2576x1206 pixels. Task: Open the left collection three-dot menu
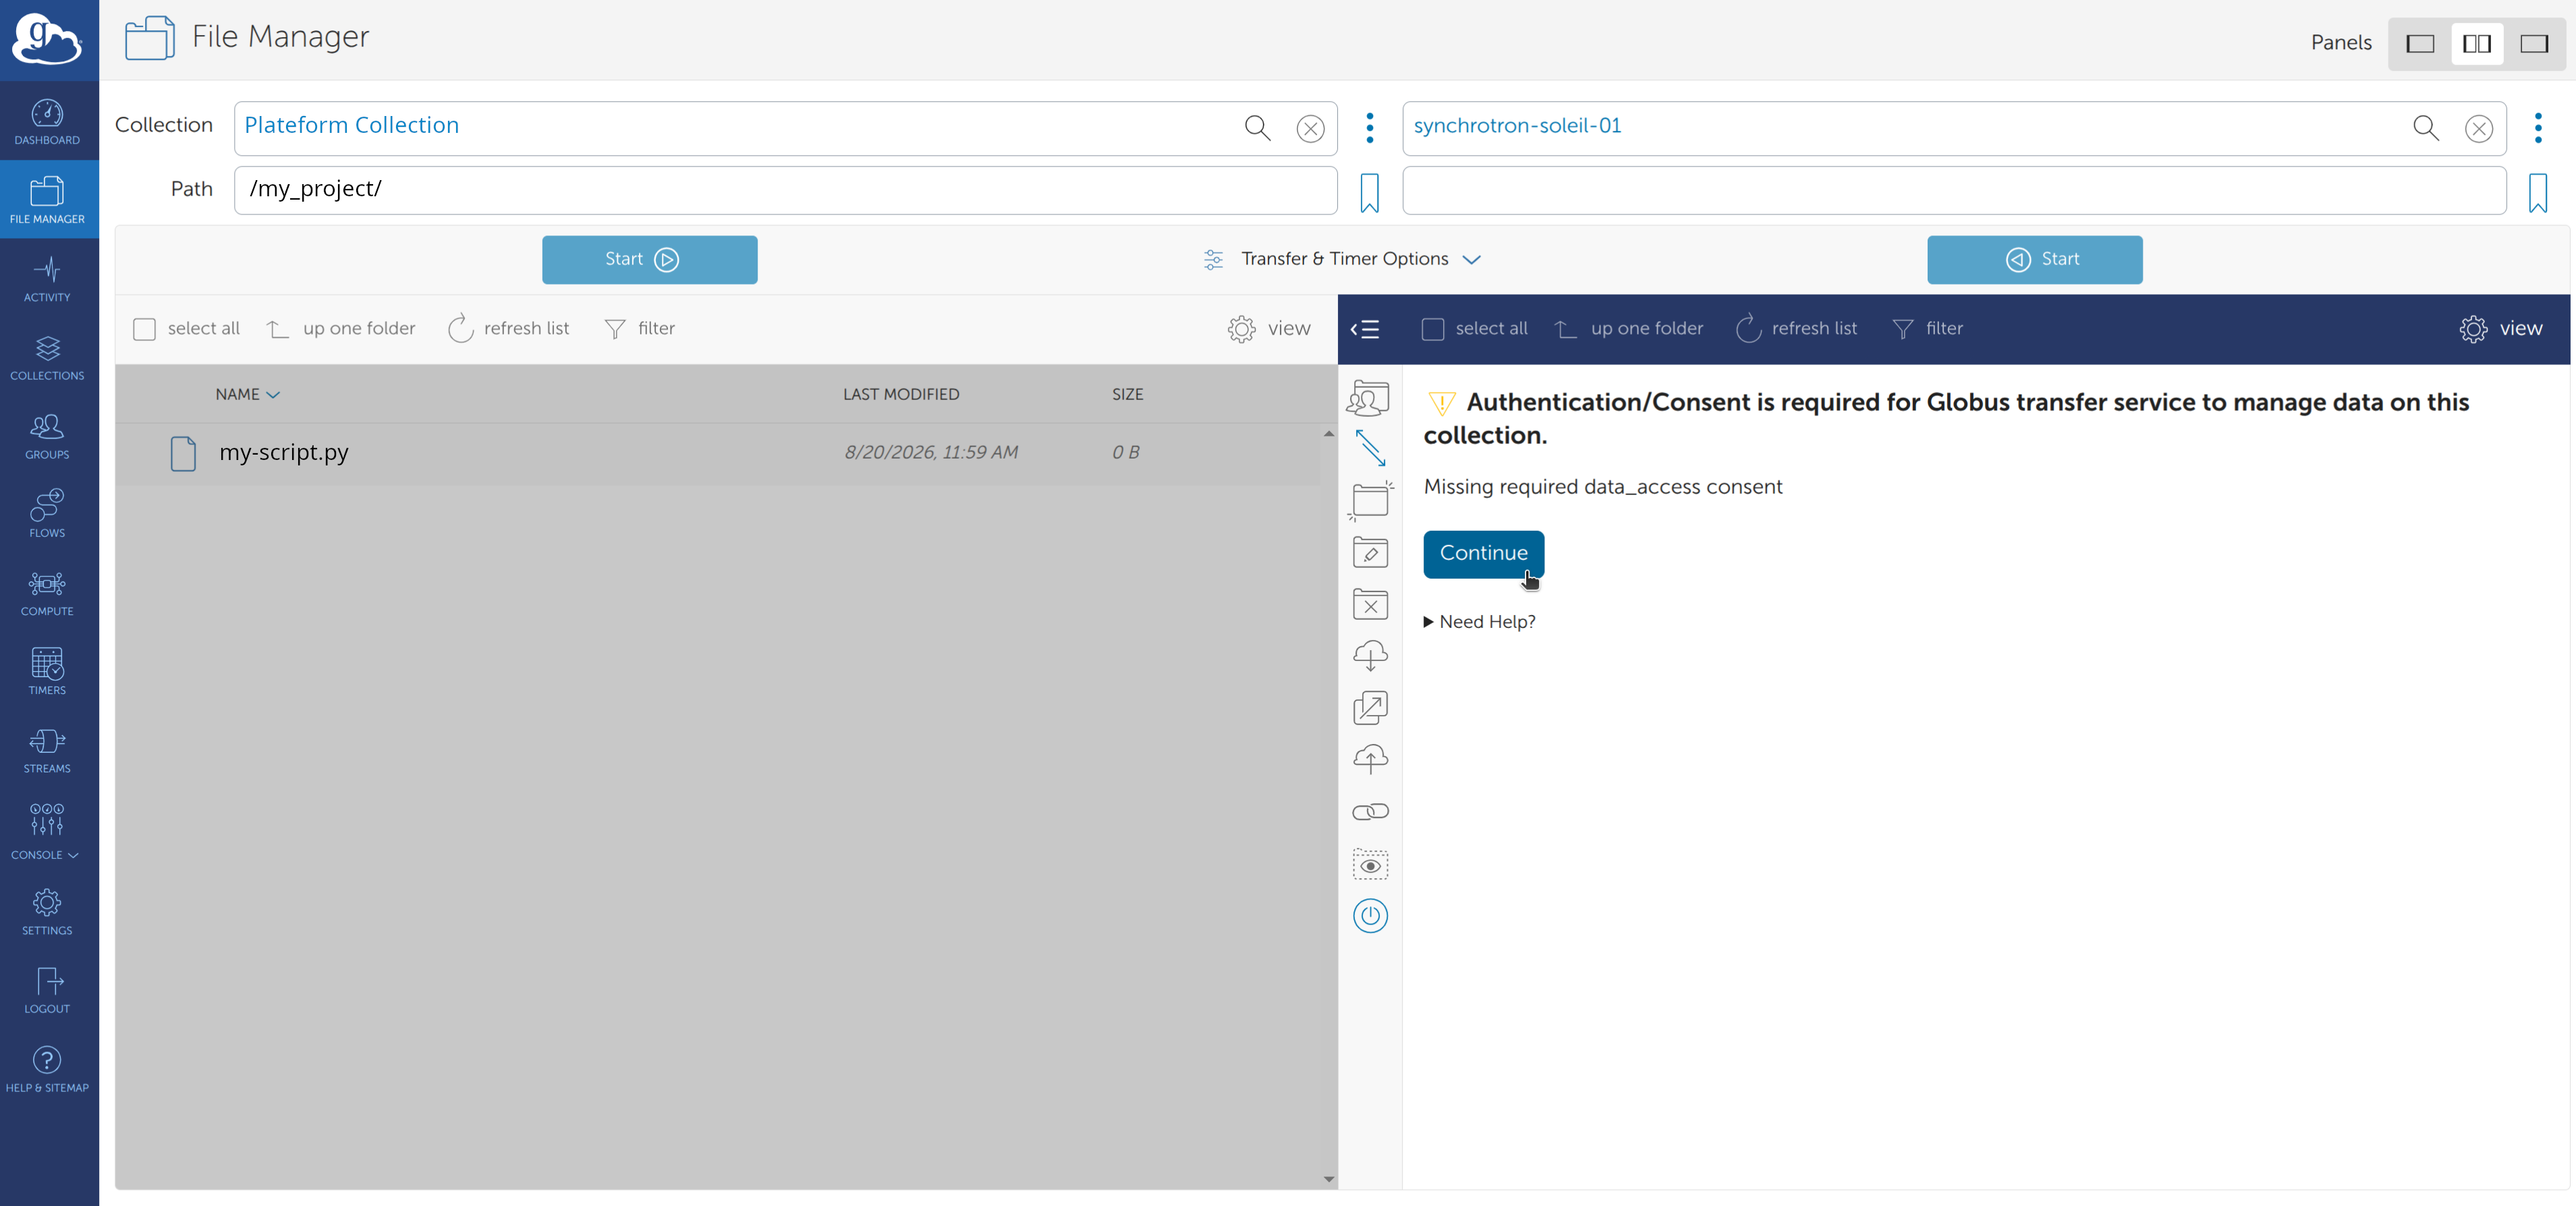1370,128
